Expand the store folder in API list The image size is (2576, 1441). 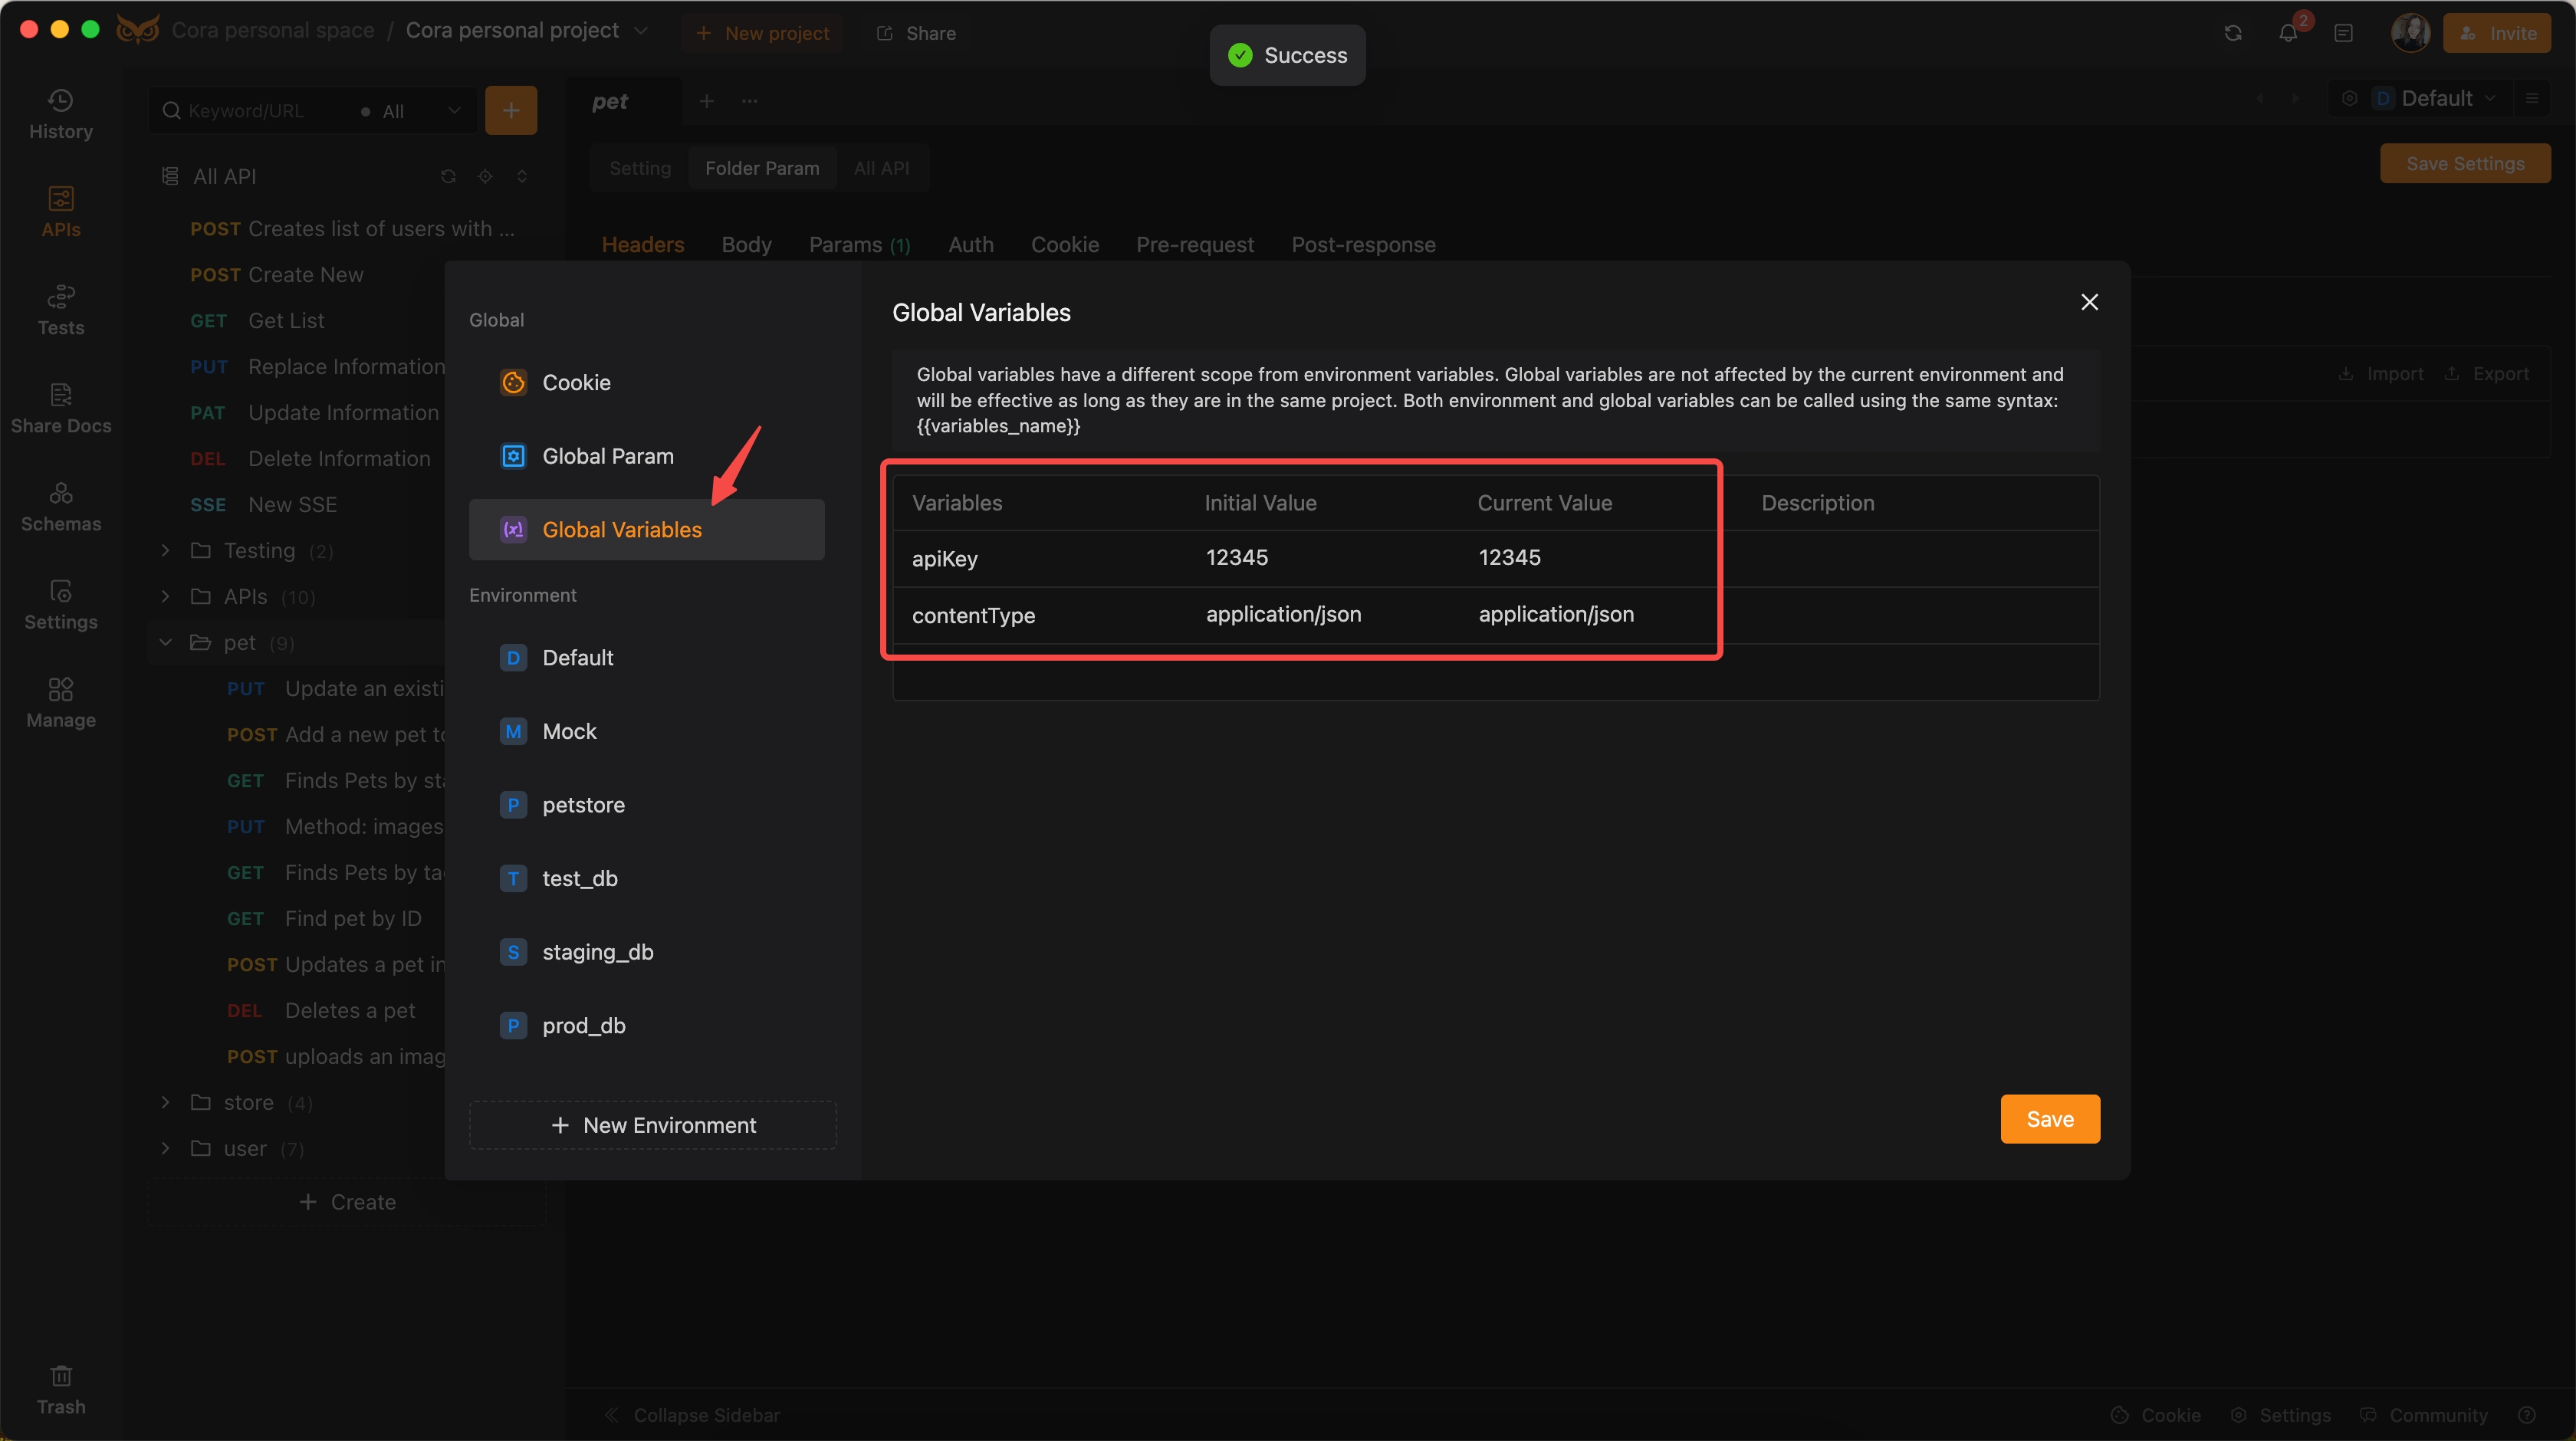(x=166, y=1101)
